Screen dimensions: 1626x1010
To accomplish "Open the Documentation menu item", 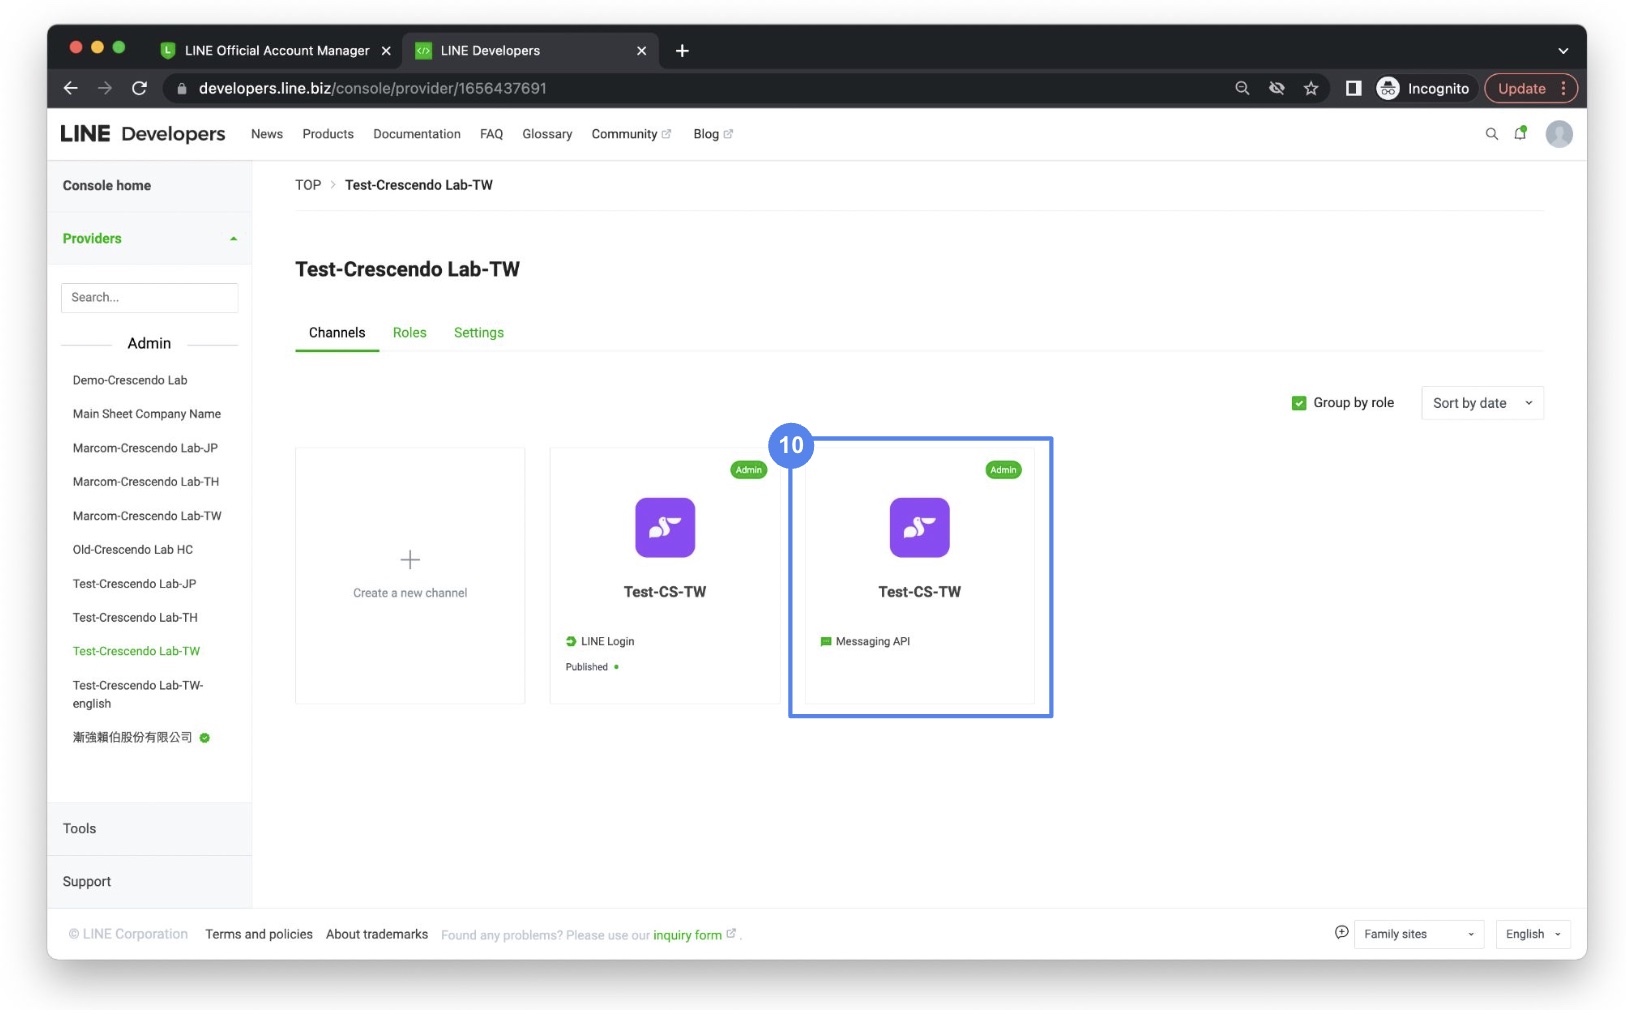I will (x=417, y=133).
